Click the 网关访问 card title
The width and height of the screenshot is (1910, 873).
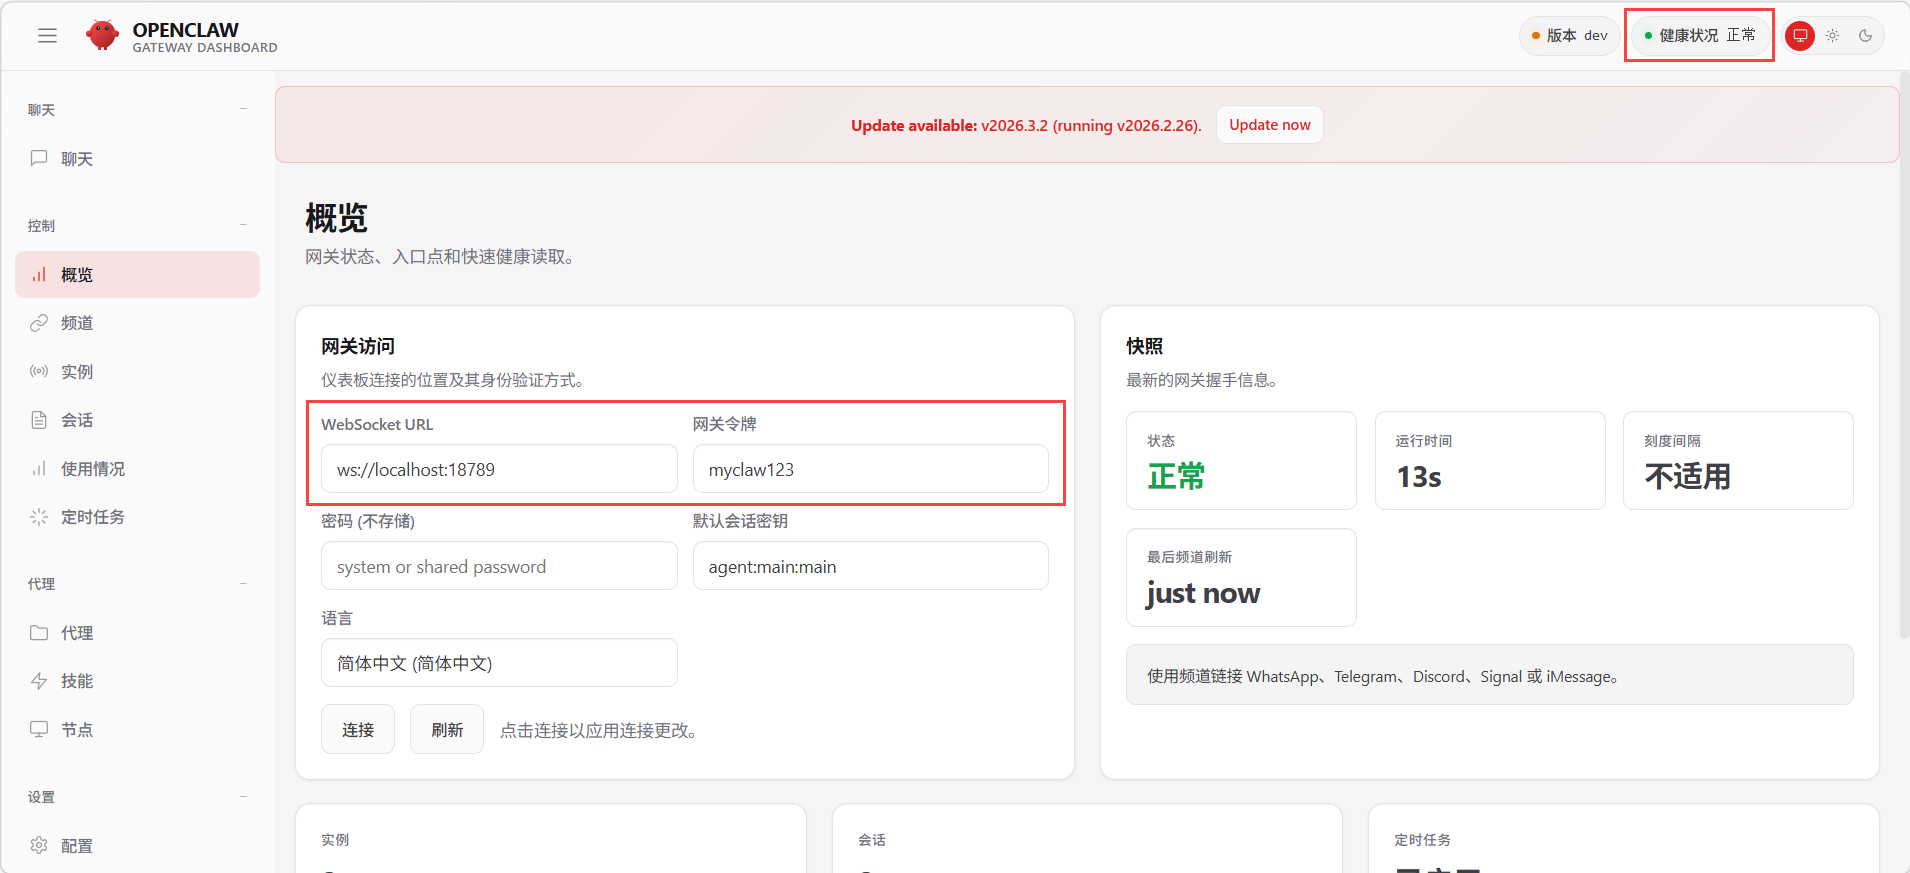point(358,346)
